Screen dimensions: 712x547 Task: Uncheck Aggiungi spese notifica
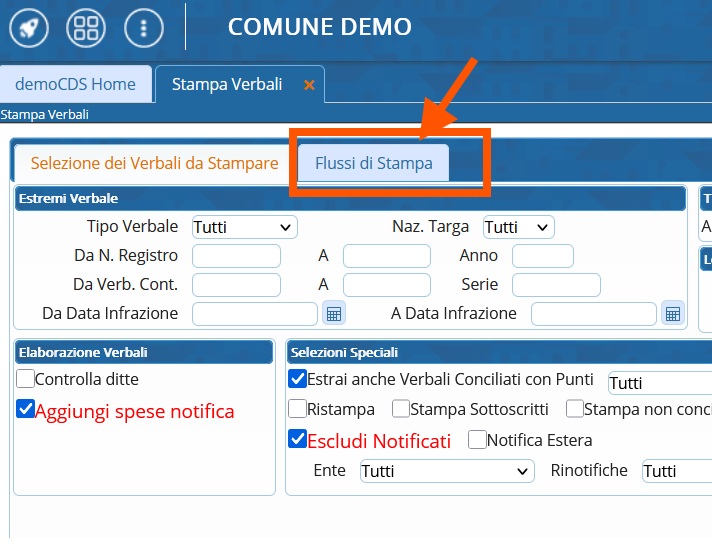click(x=26, y=410)
